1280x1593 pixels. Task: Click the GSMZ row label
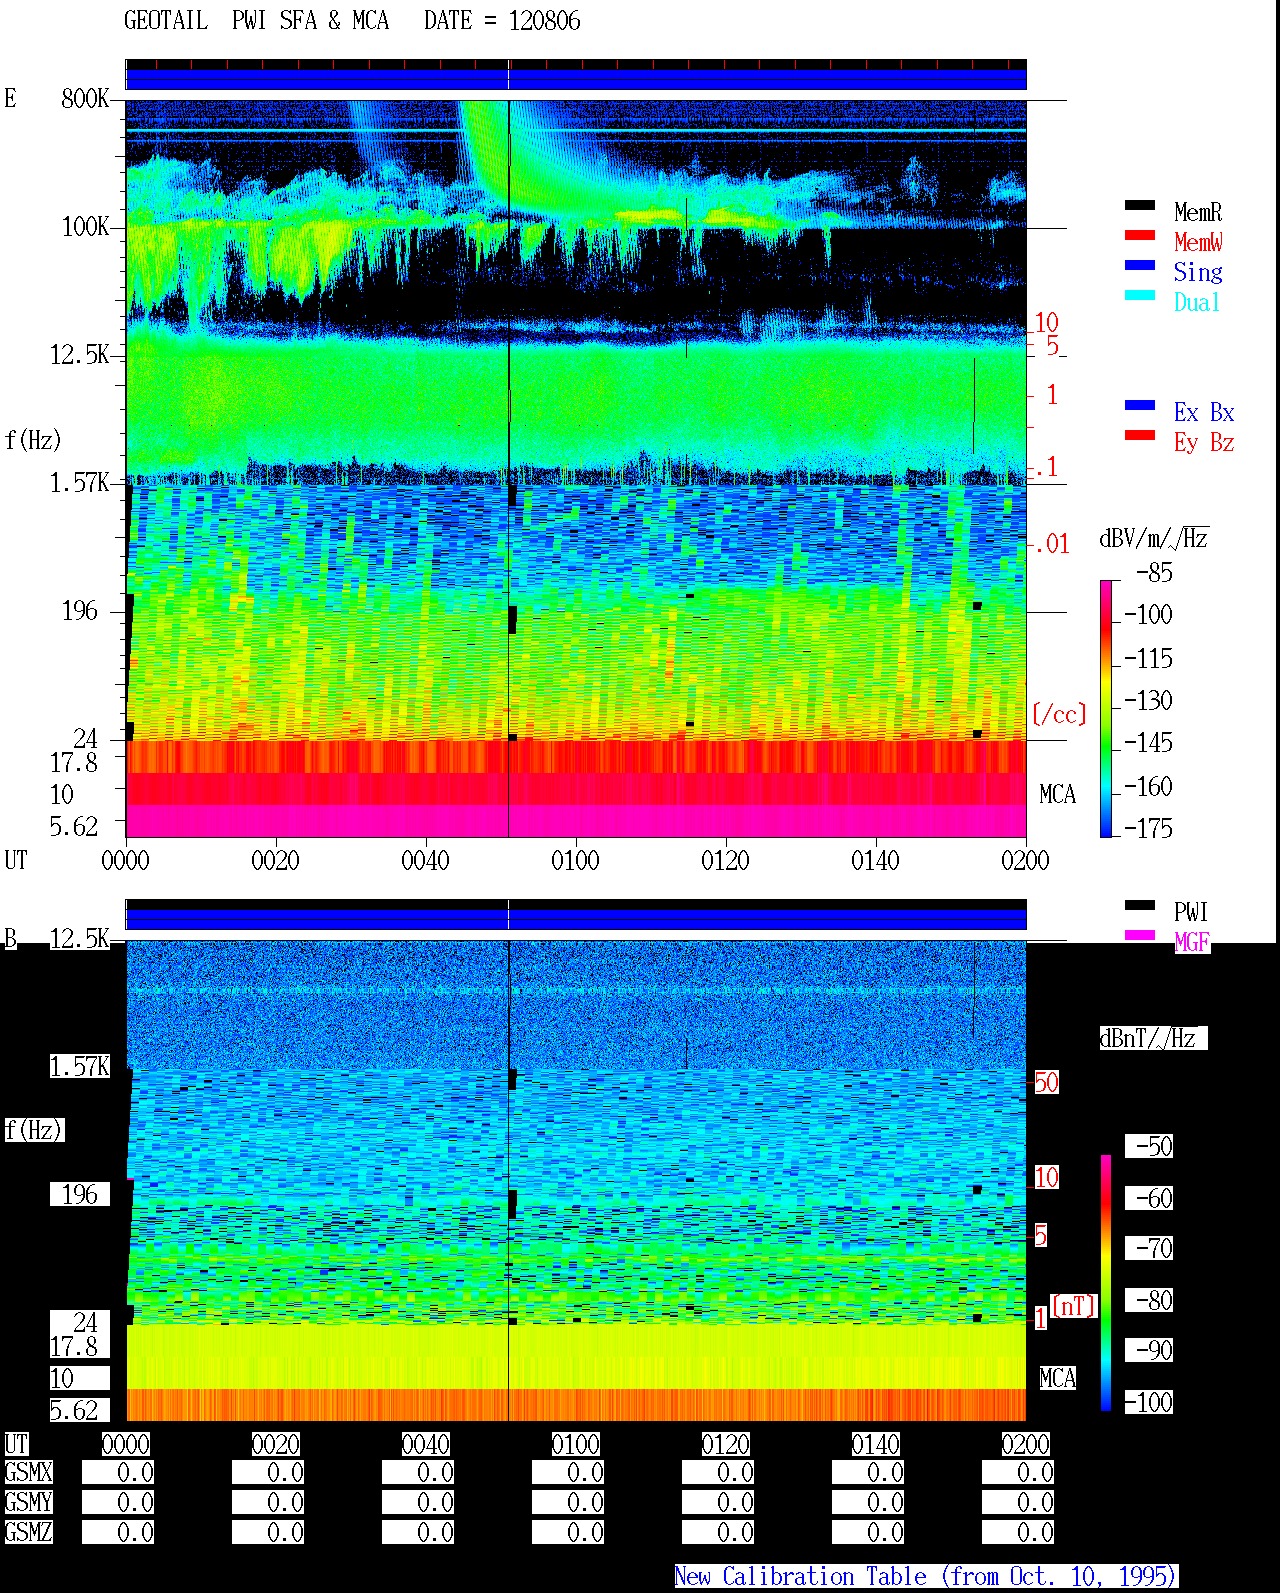tap(28, 1532)
